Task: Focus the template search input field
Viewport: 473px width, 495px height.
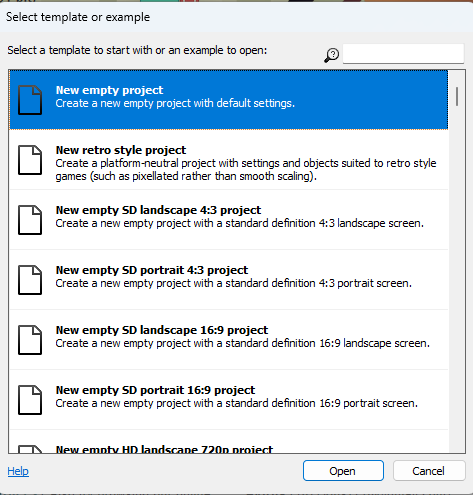Action: [403, 54]
